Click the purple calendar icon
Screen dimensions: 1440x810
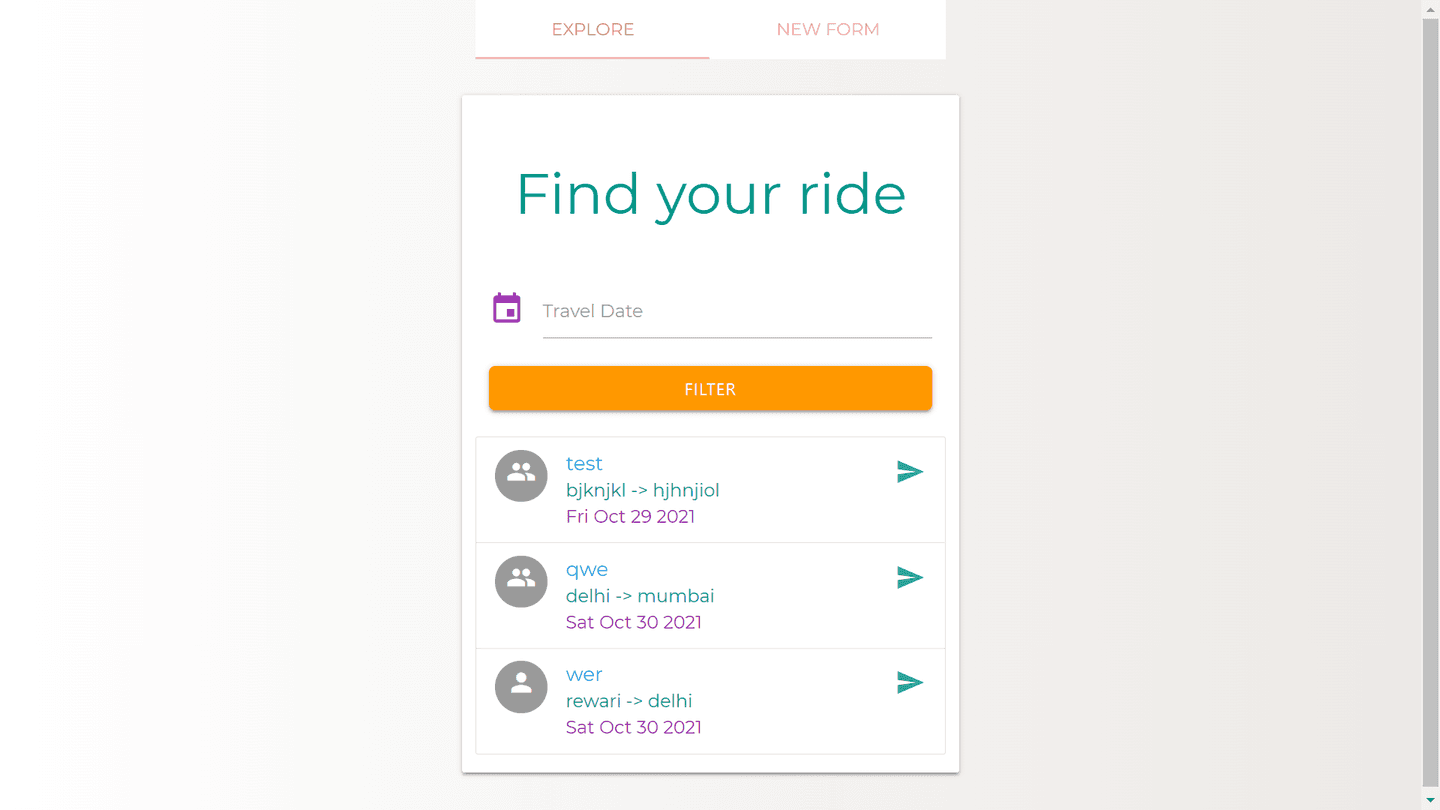[x=507, y=308]
